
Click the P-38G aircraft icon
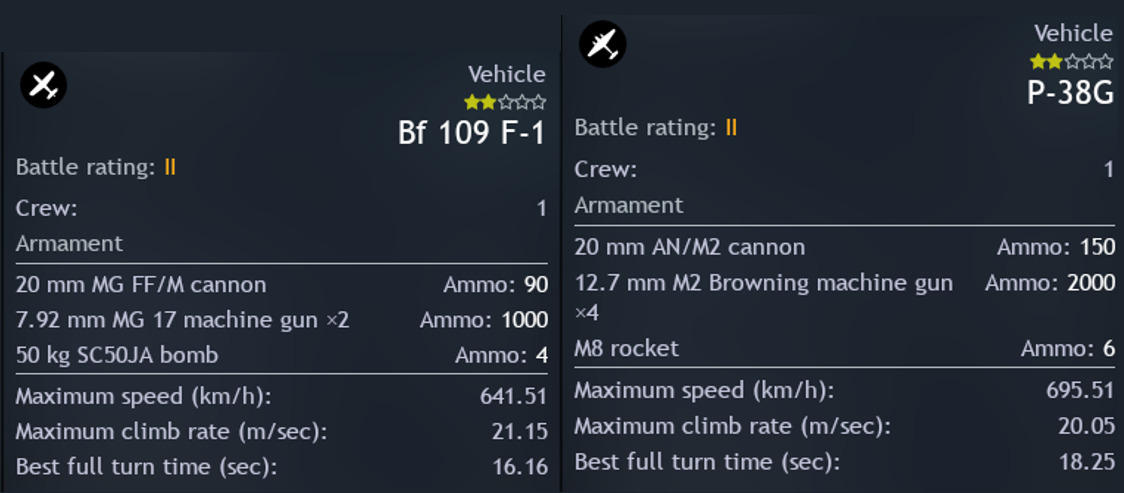point(602,45)
